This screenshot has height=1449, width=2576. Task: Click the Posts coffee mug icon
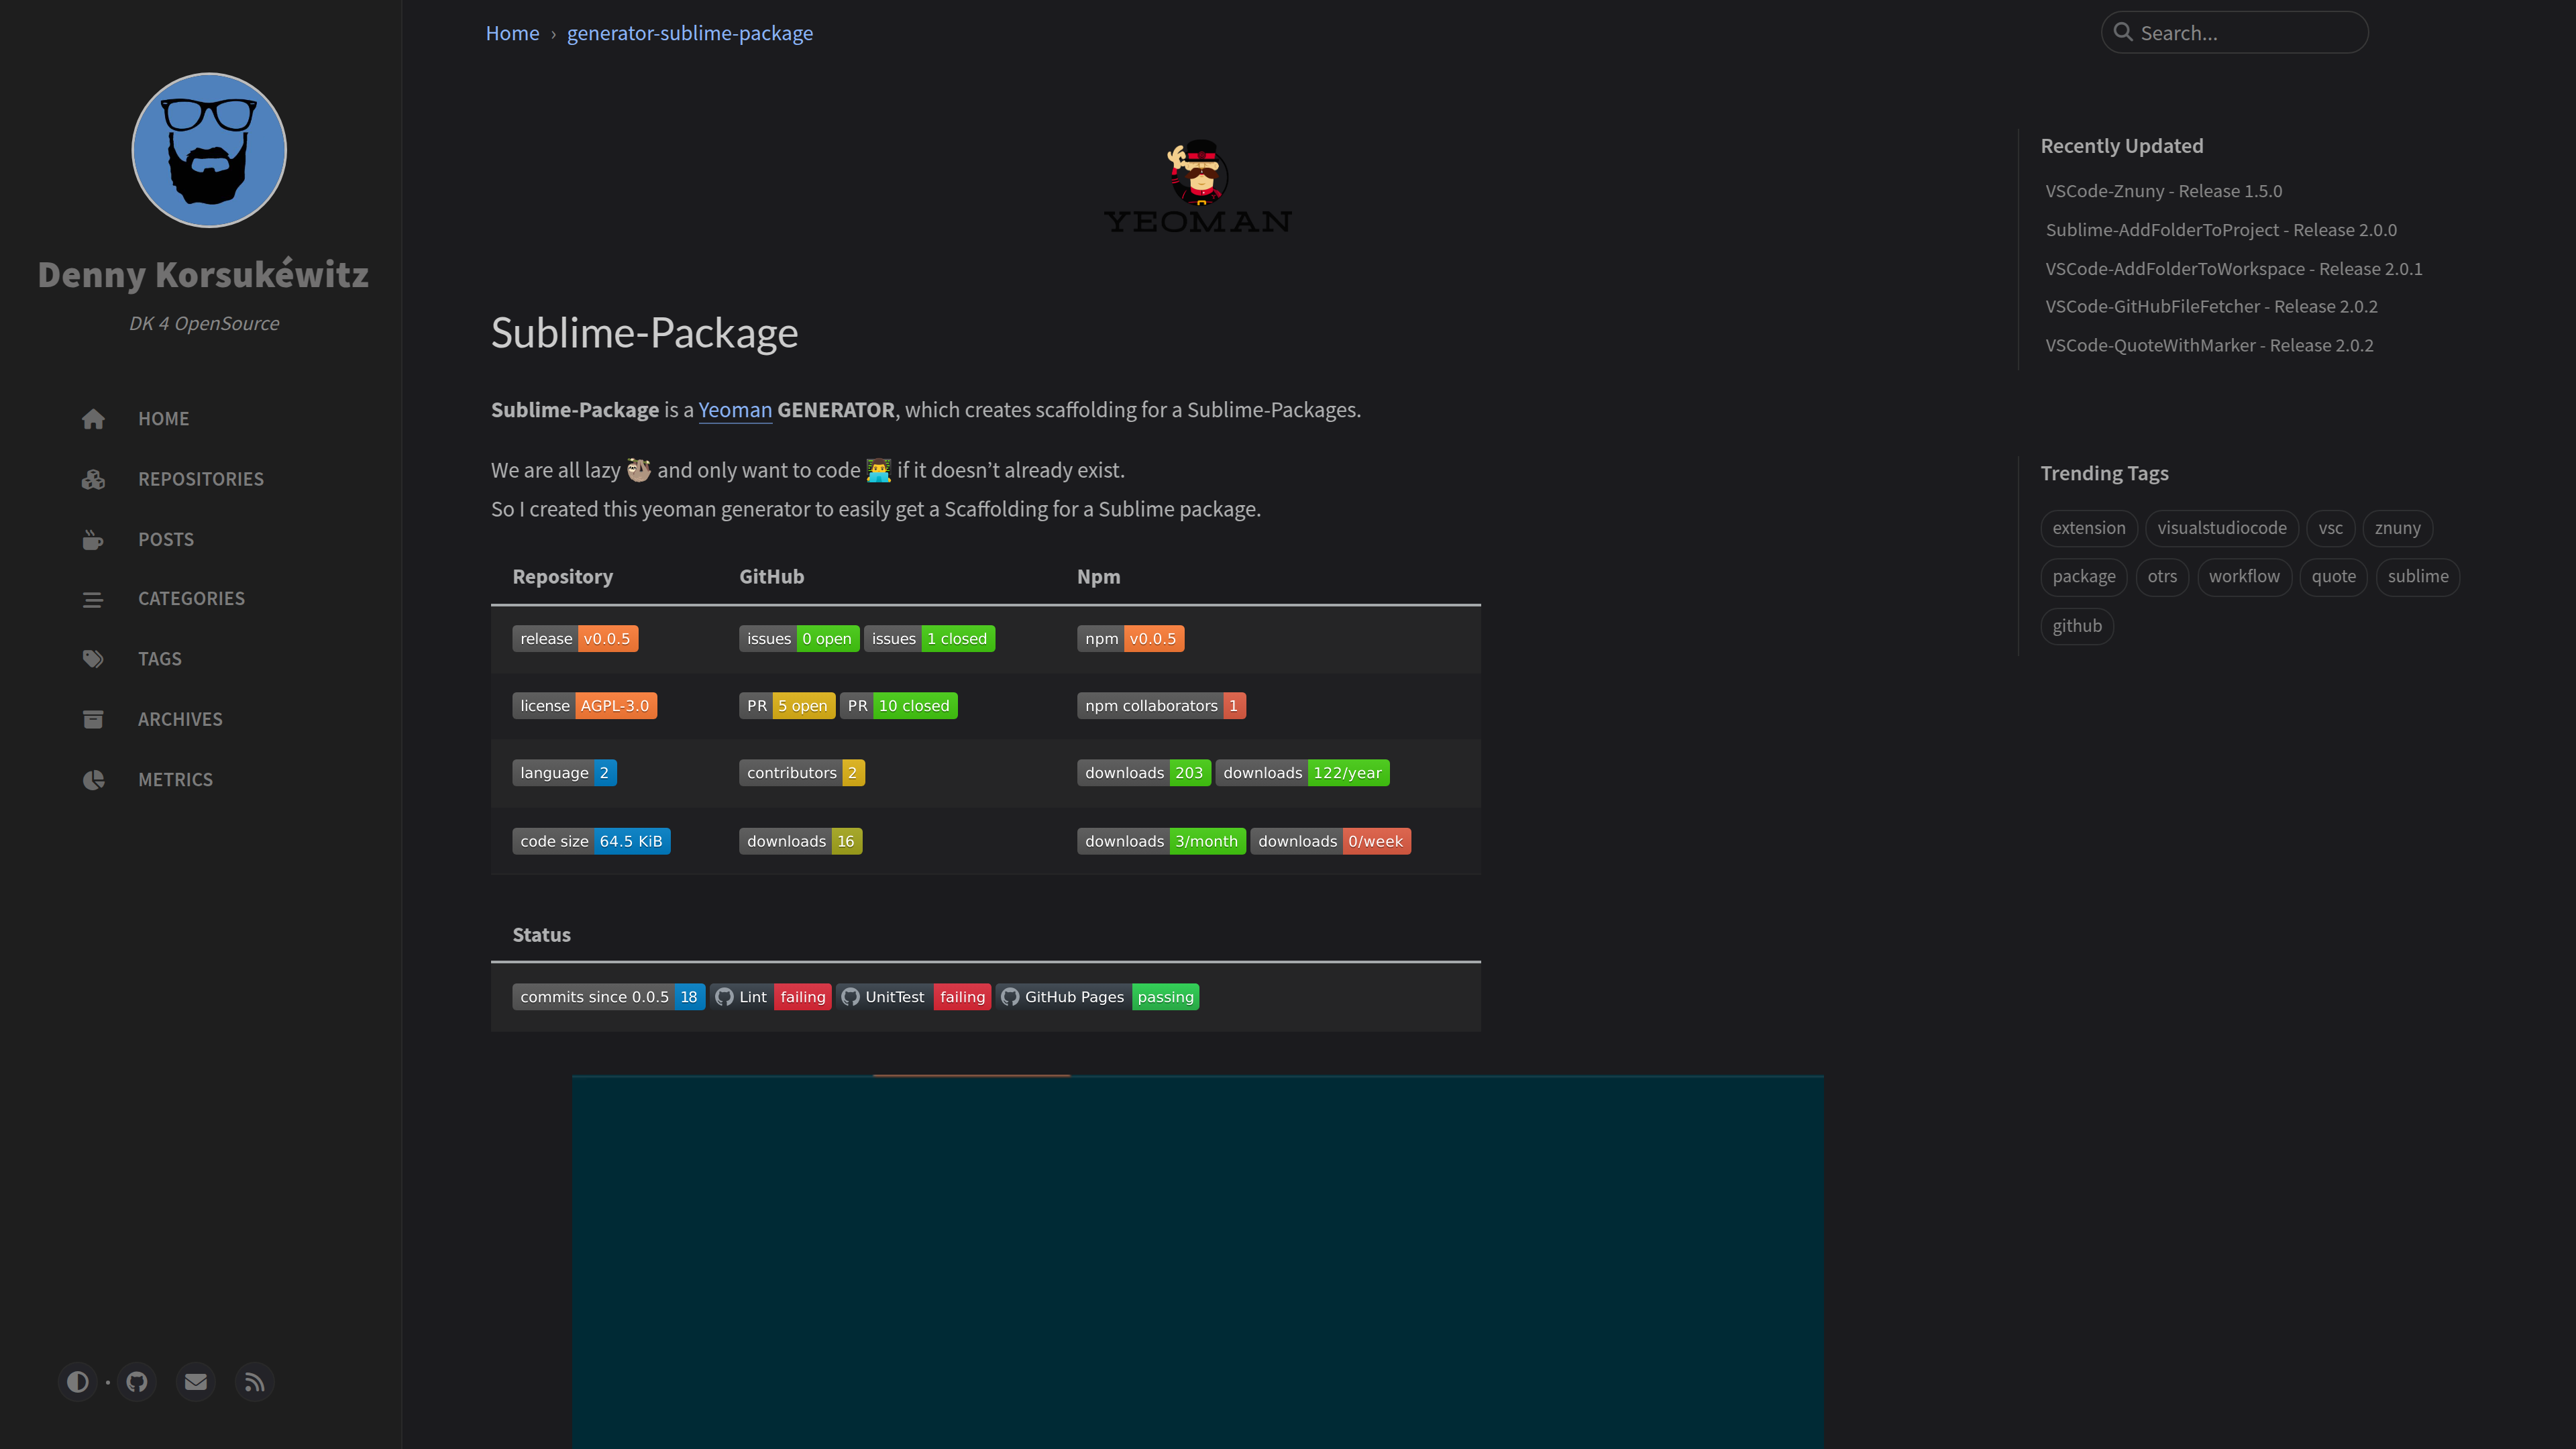click(93, 540)
